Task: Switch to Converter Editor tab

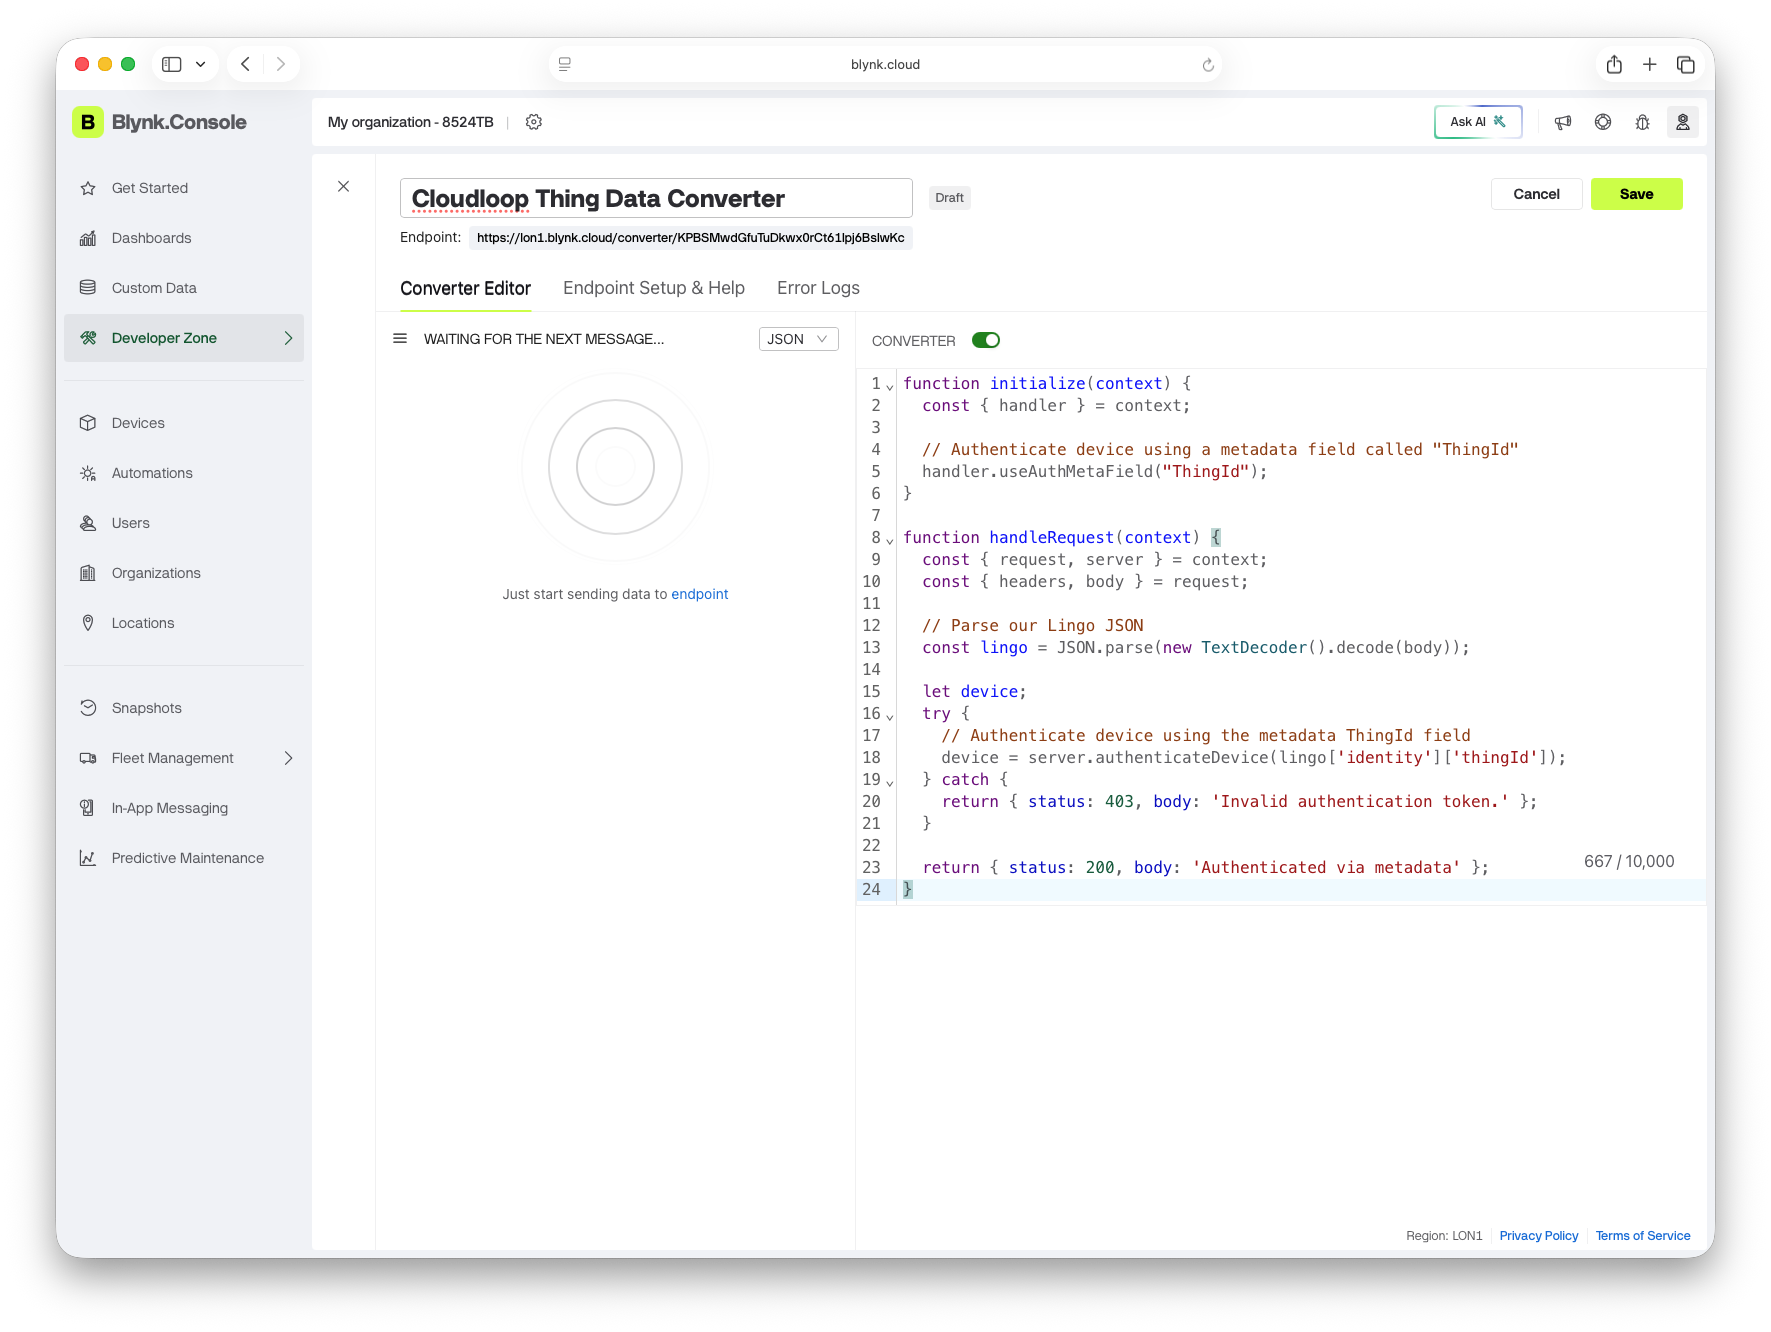Action: (x=465, y=288)
